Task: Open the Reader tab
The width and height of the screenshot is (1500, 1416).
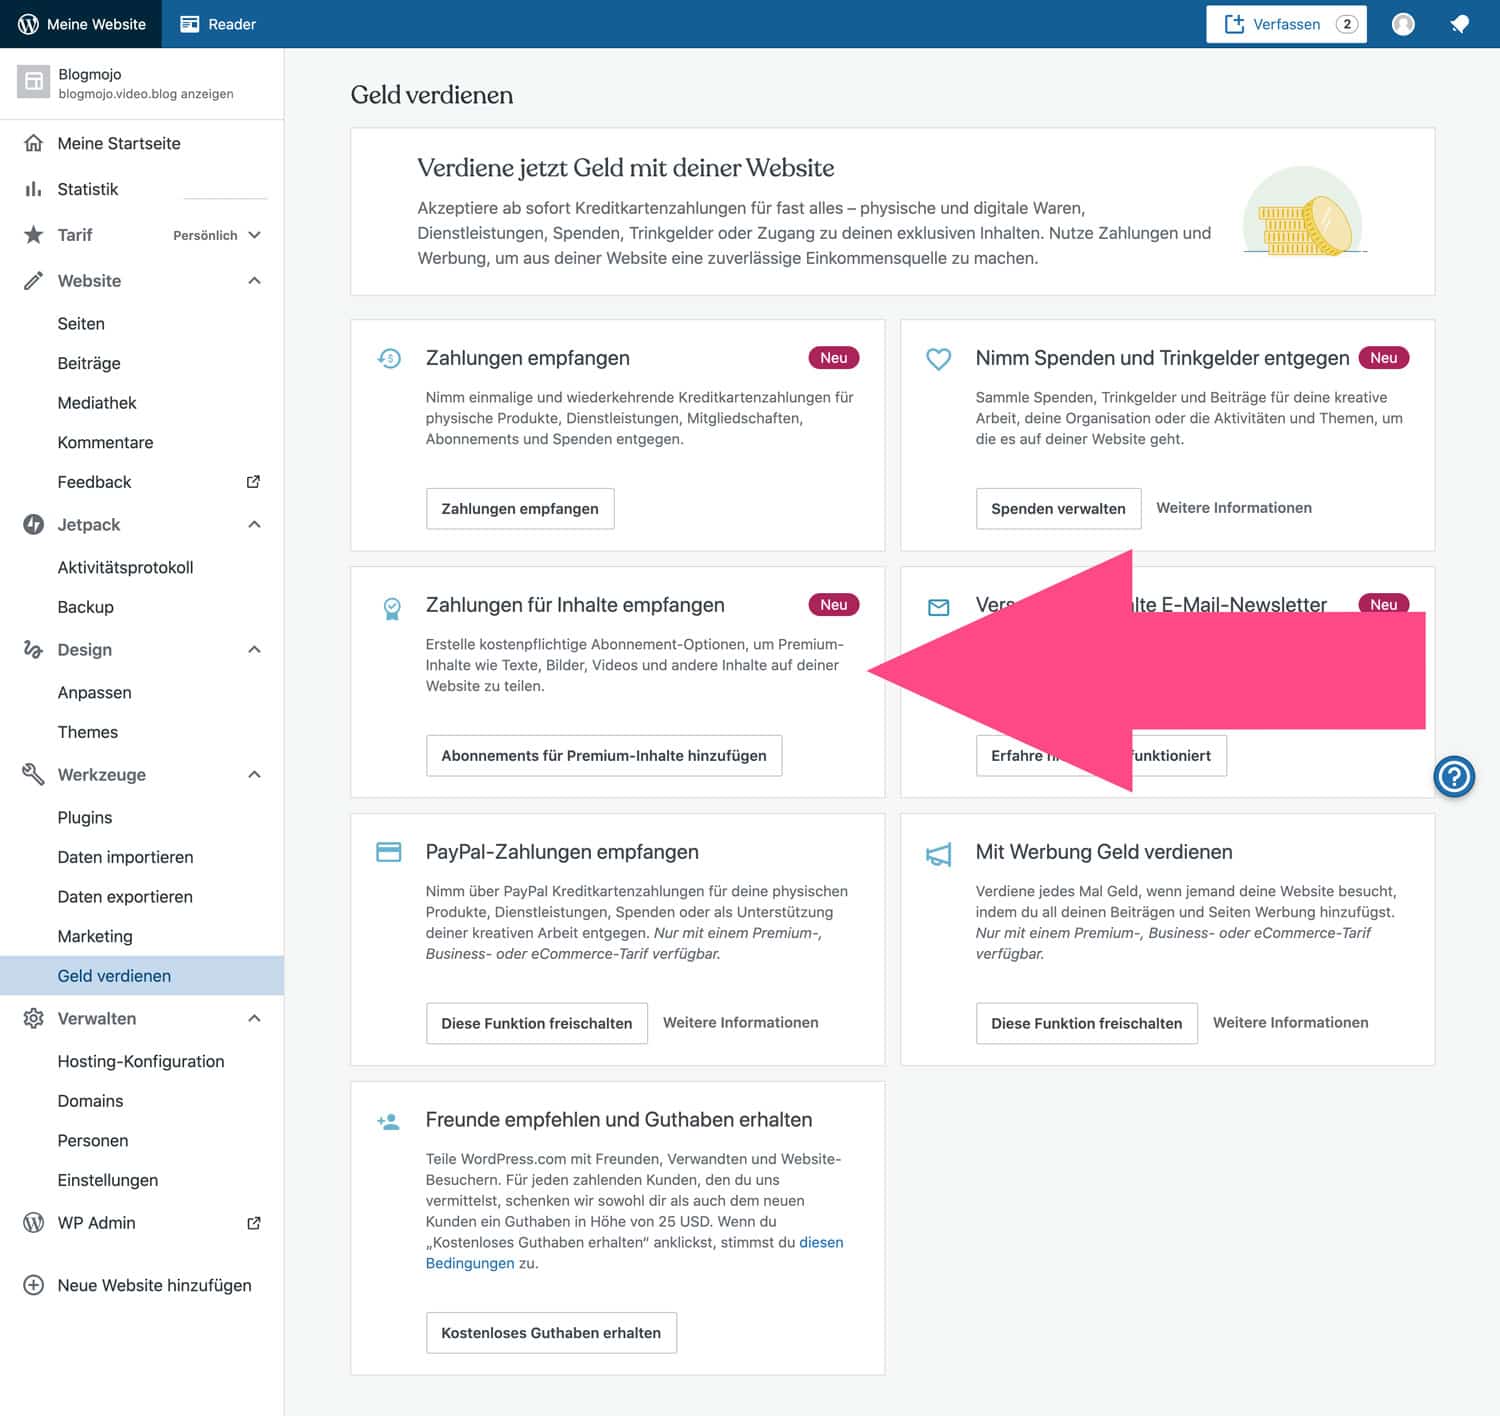Action: coord(217,23)
